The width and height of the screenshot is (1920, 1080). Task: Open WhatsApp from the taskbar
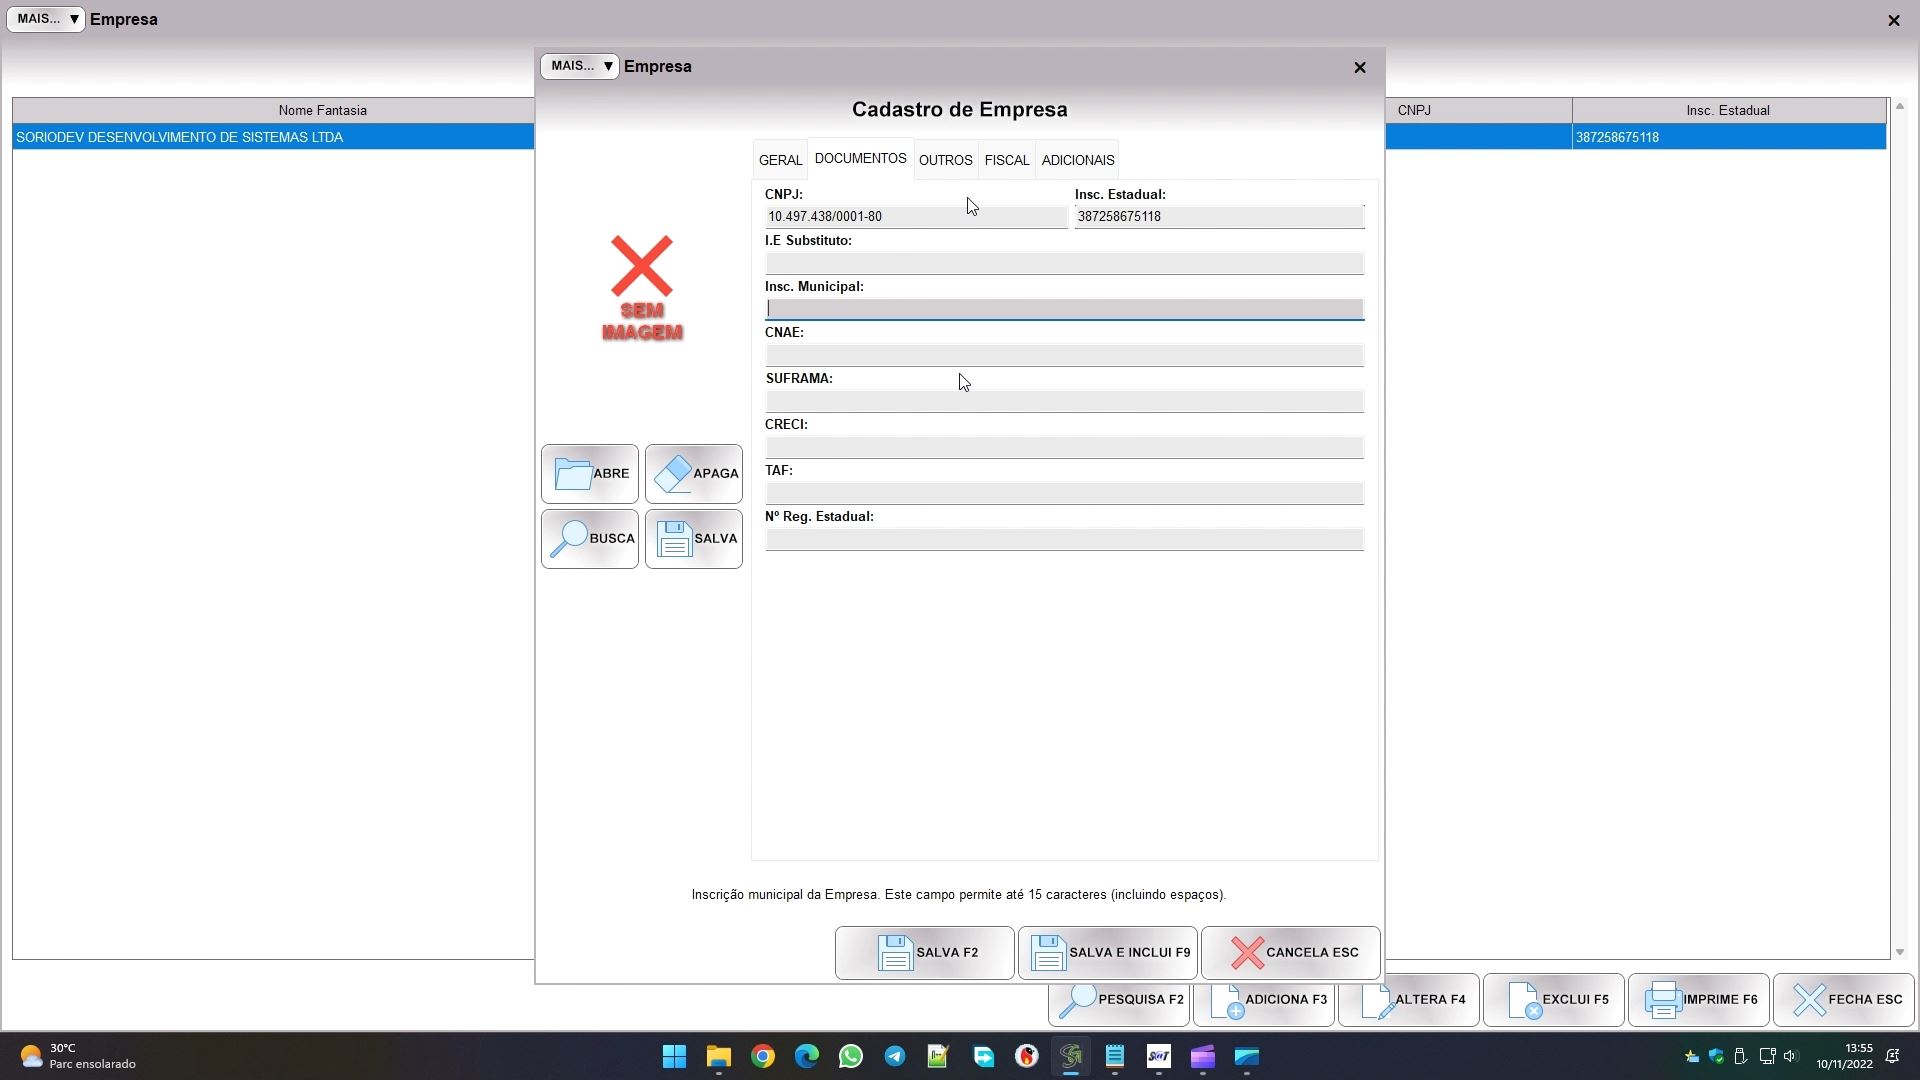click(851, 1057)
